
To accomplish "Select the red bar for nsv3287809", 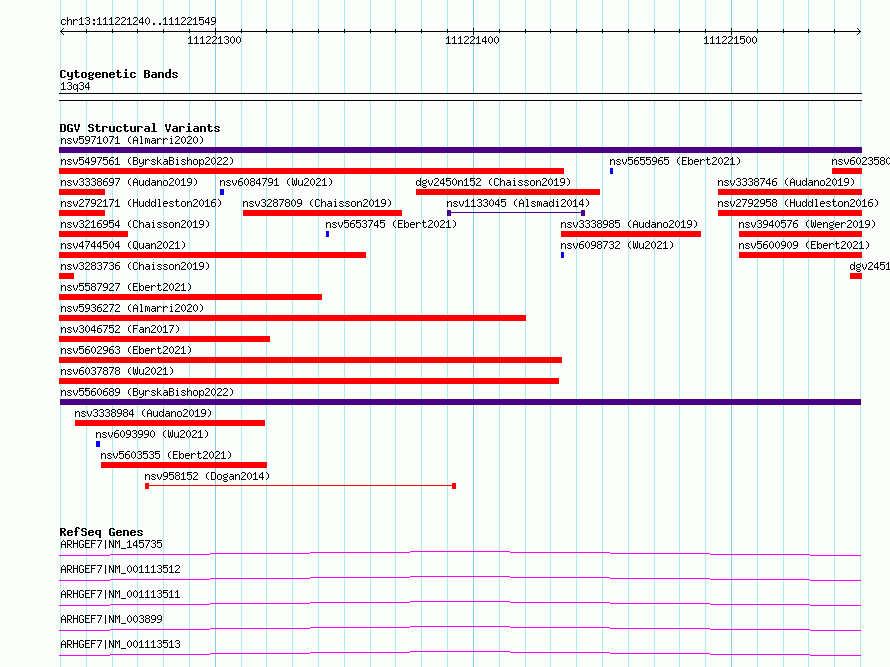I will click(322, 213).
